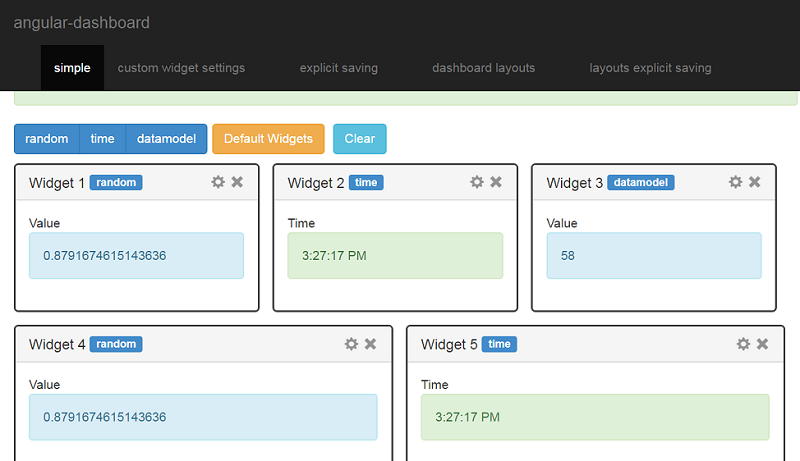This screenshot has width=800, height=461.
Task: Add a datamodel widget button
Action: pos(166,139)
